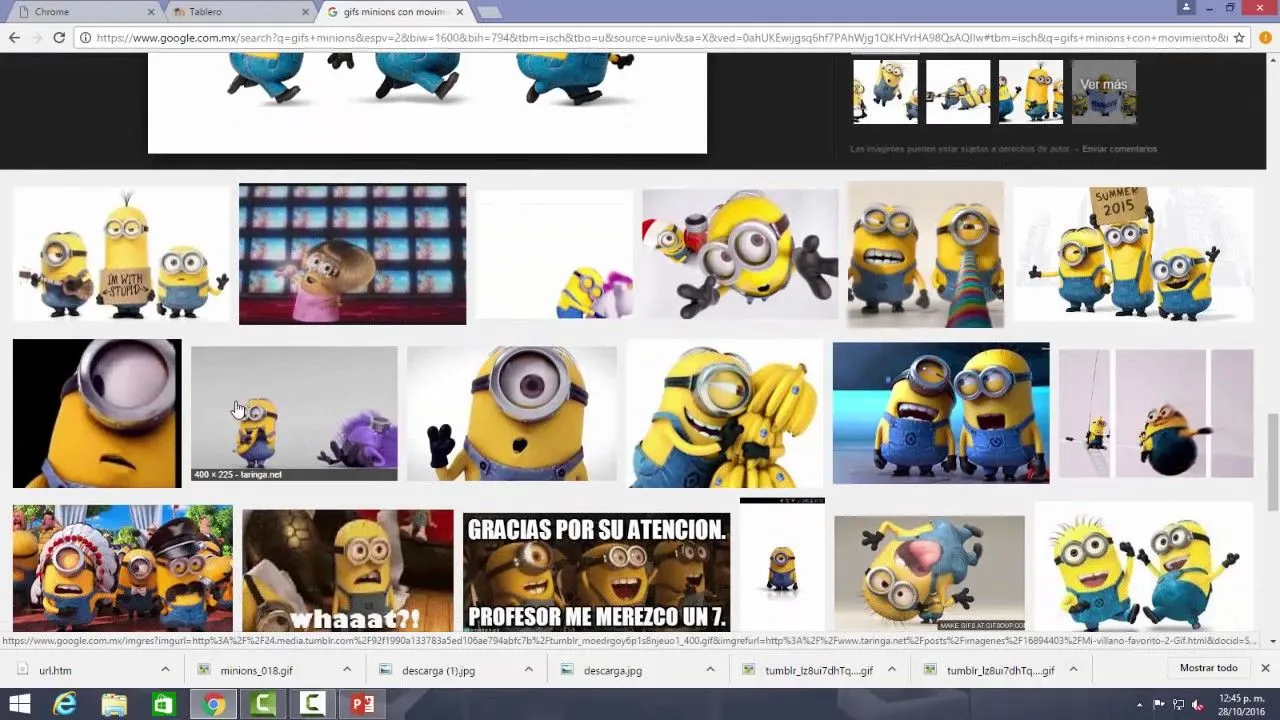Open minion hugging bananas image
The image size is (1280, 720).
724,414
